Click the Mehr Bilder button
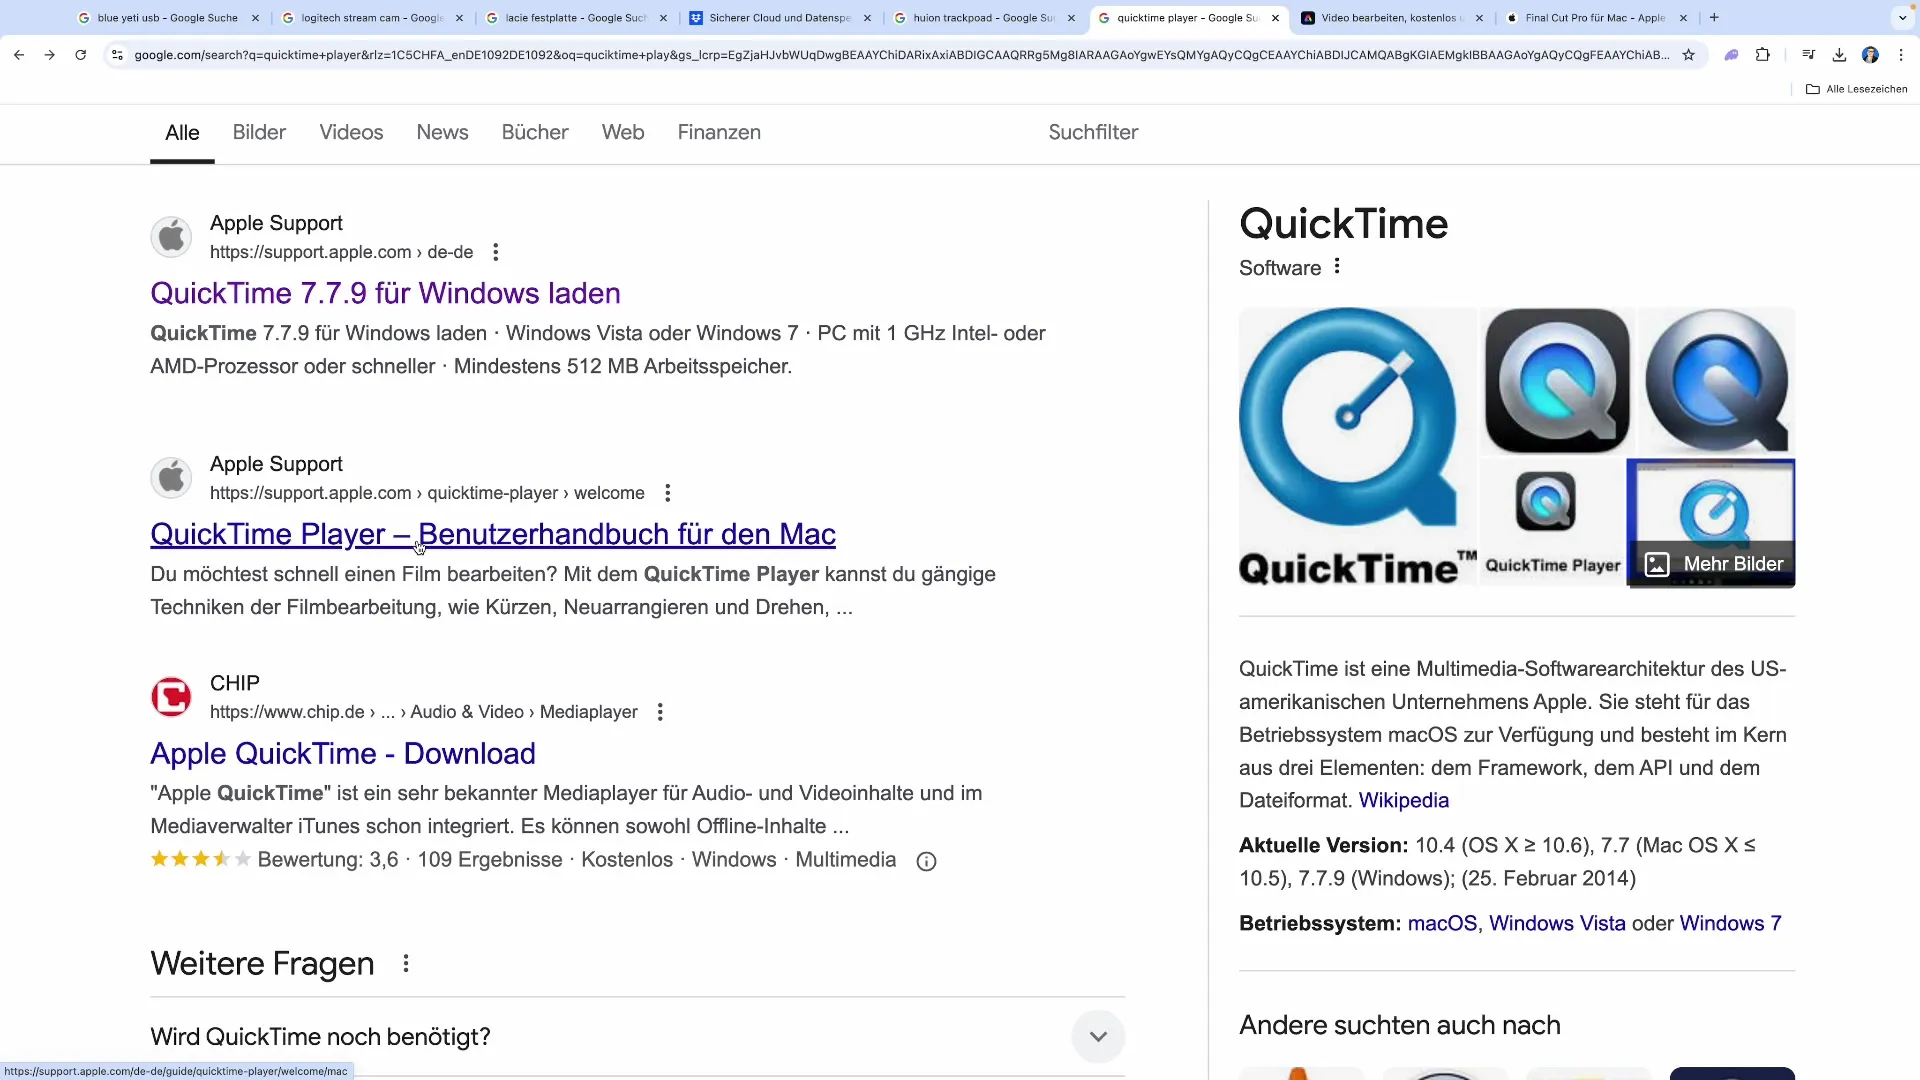 [x=1714, y=564]
